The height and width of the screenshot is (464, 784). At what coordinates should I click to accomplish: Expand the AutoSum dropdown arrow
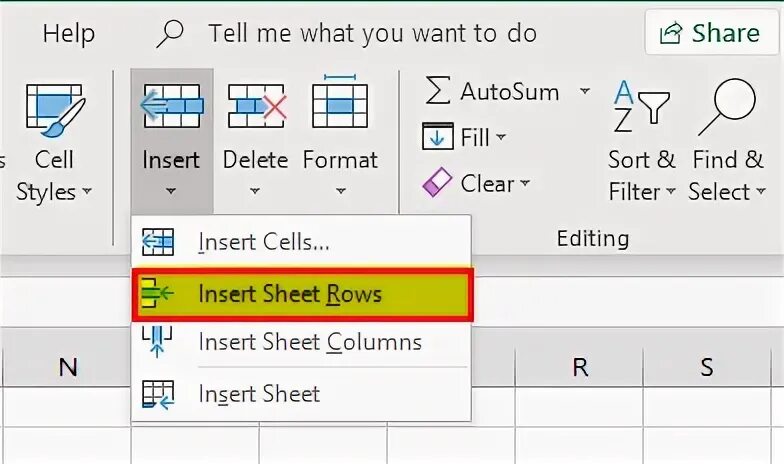[584, 91]
